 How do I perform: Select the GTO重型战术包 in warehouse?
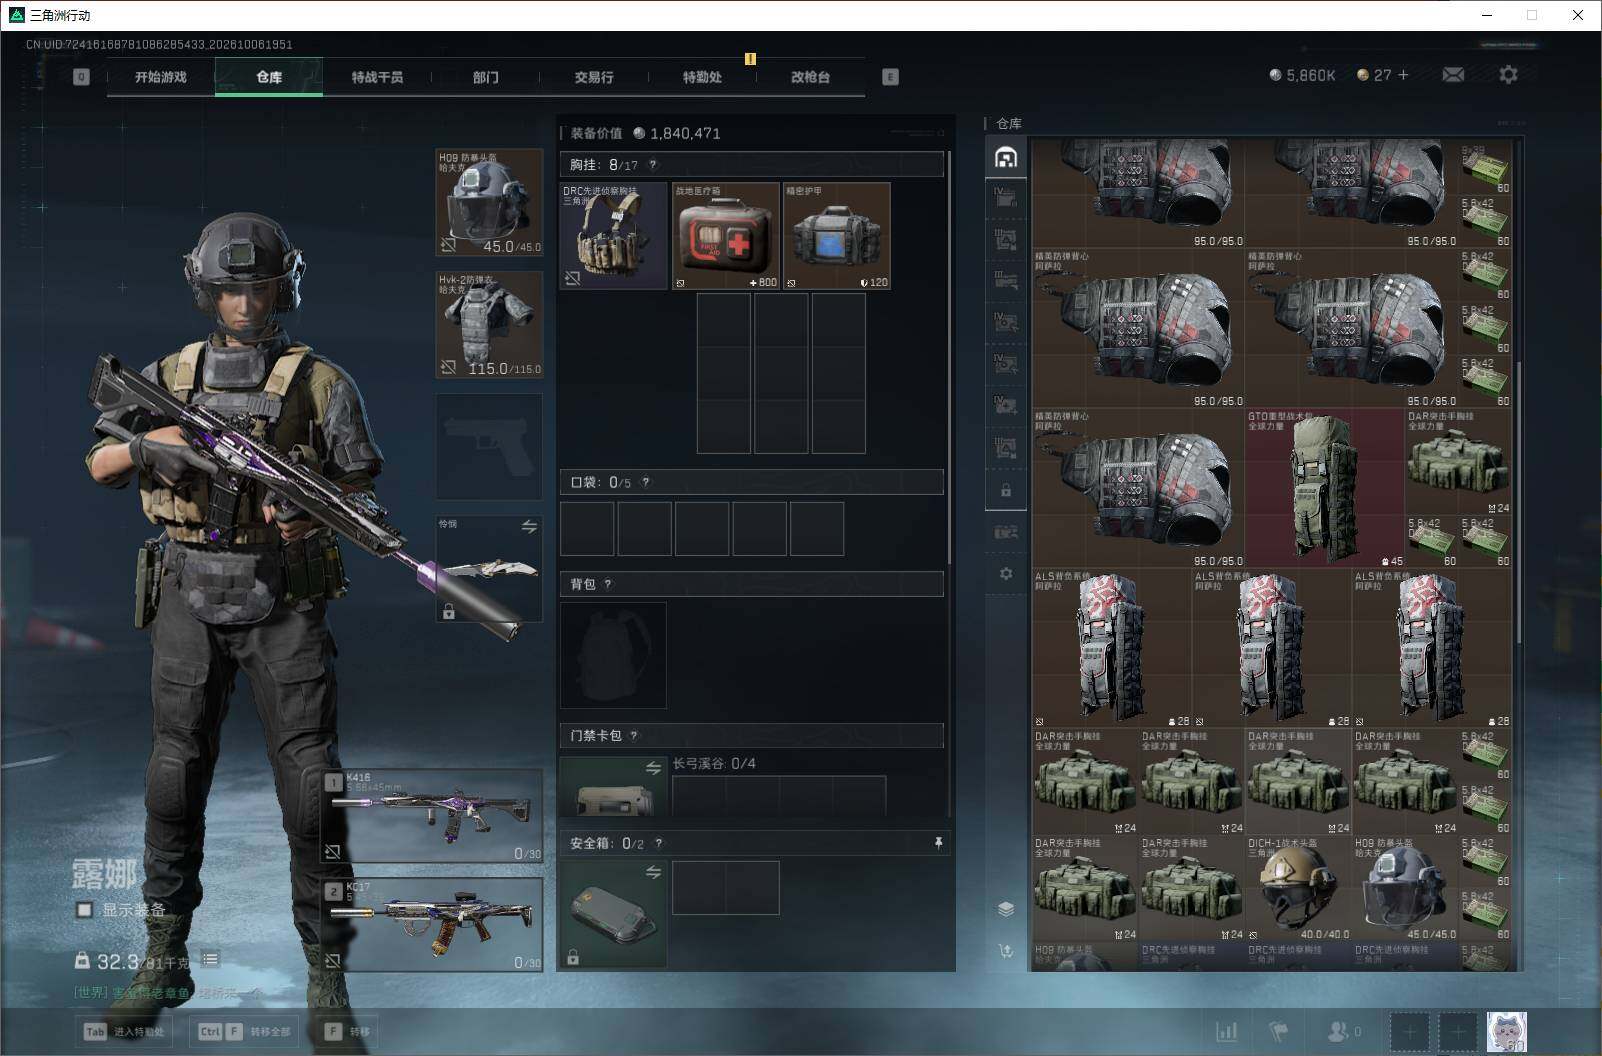1324,488
